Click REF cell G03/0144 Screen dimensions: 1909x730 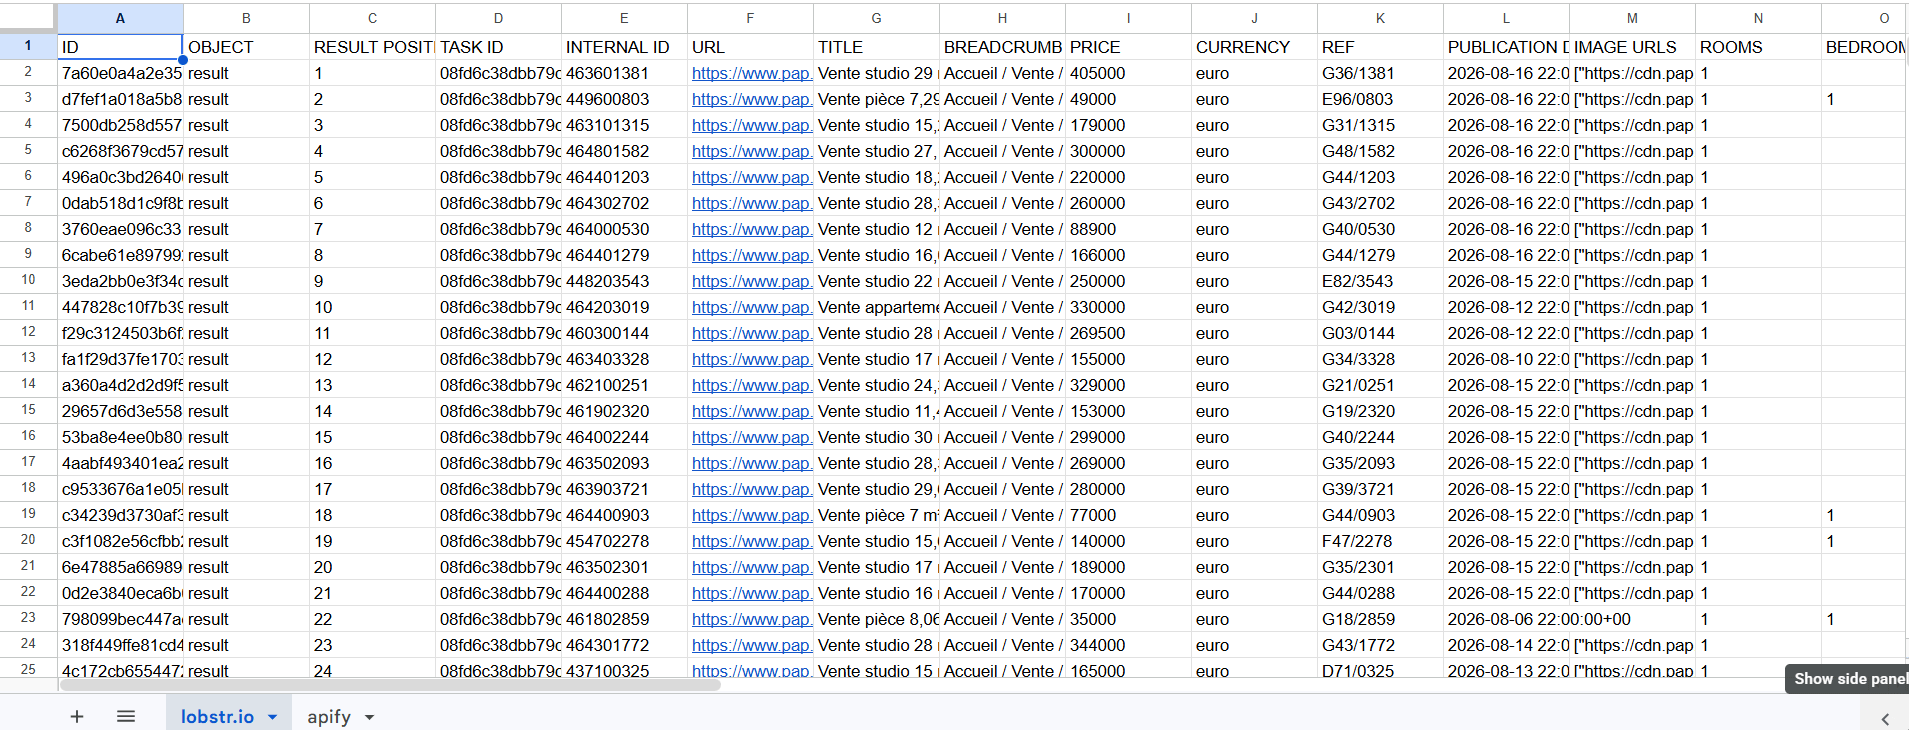tap(1380, 333)
